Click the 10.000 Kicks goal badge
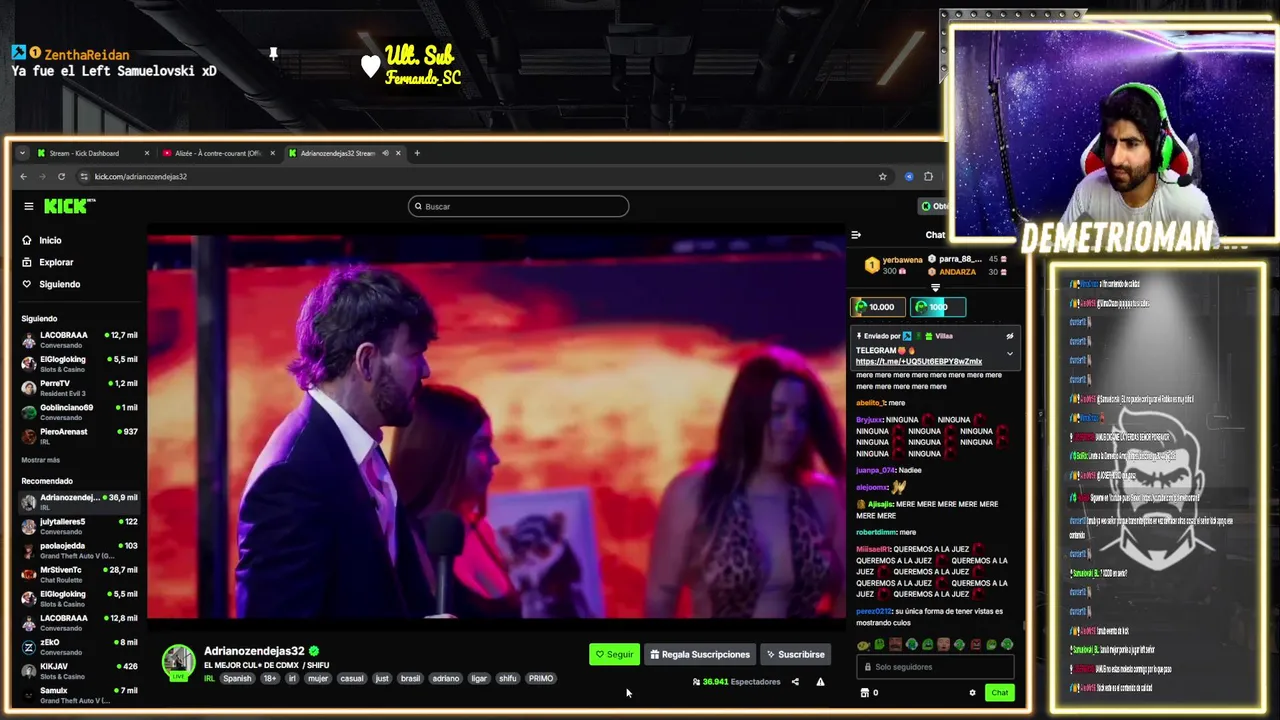This screenshot has width=1280, height=720. pos(877,307)
